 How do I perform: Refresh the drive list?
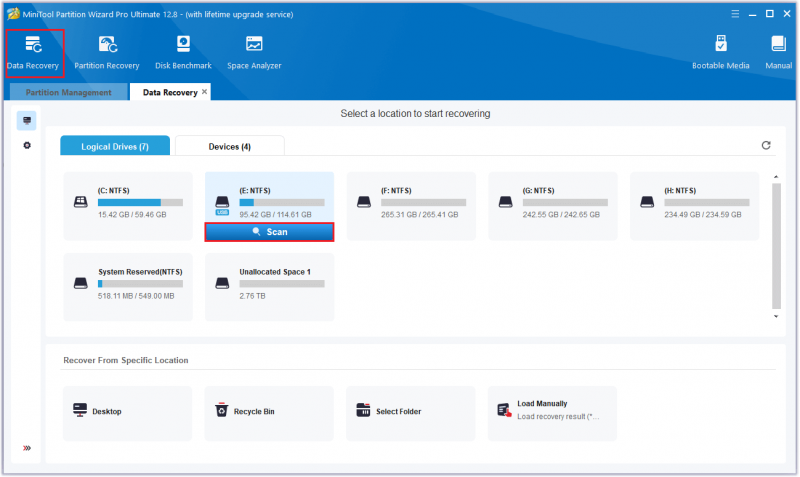[766, 145]
